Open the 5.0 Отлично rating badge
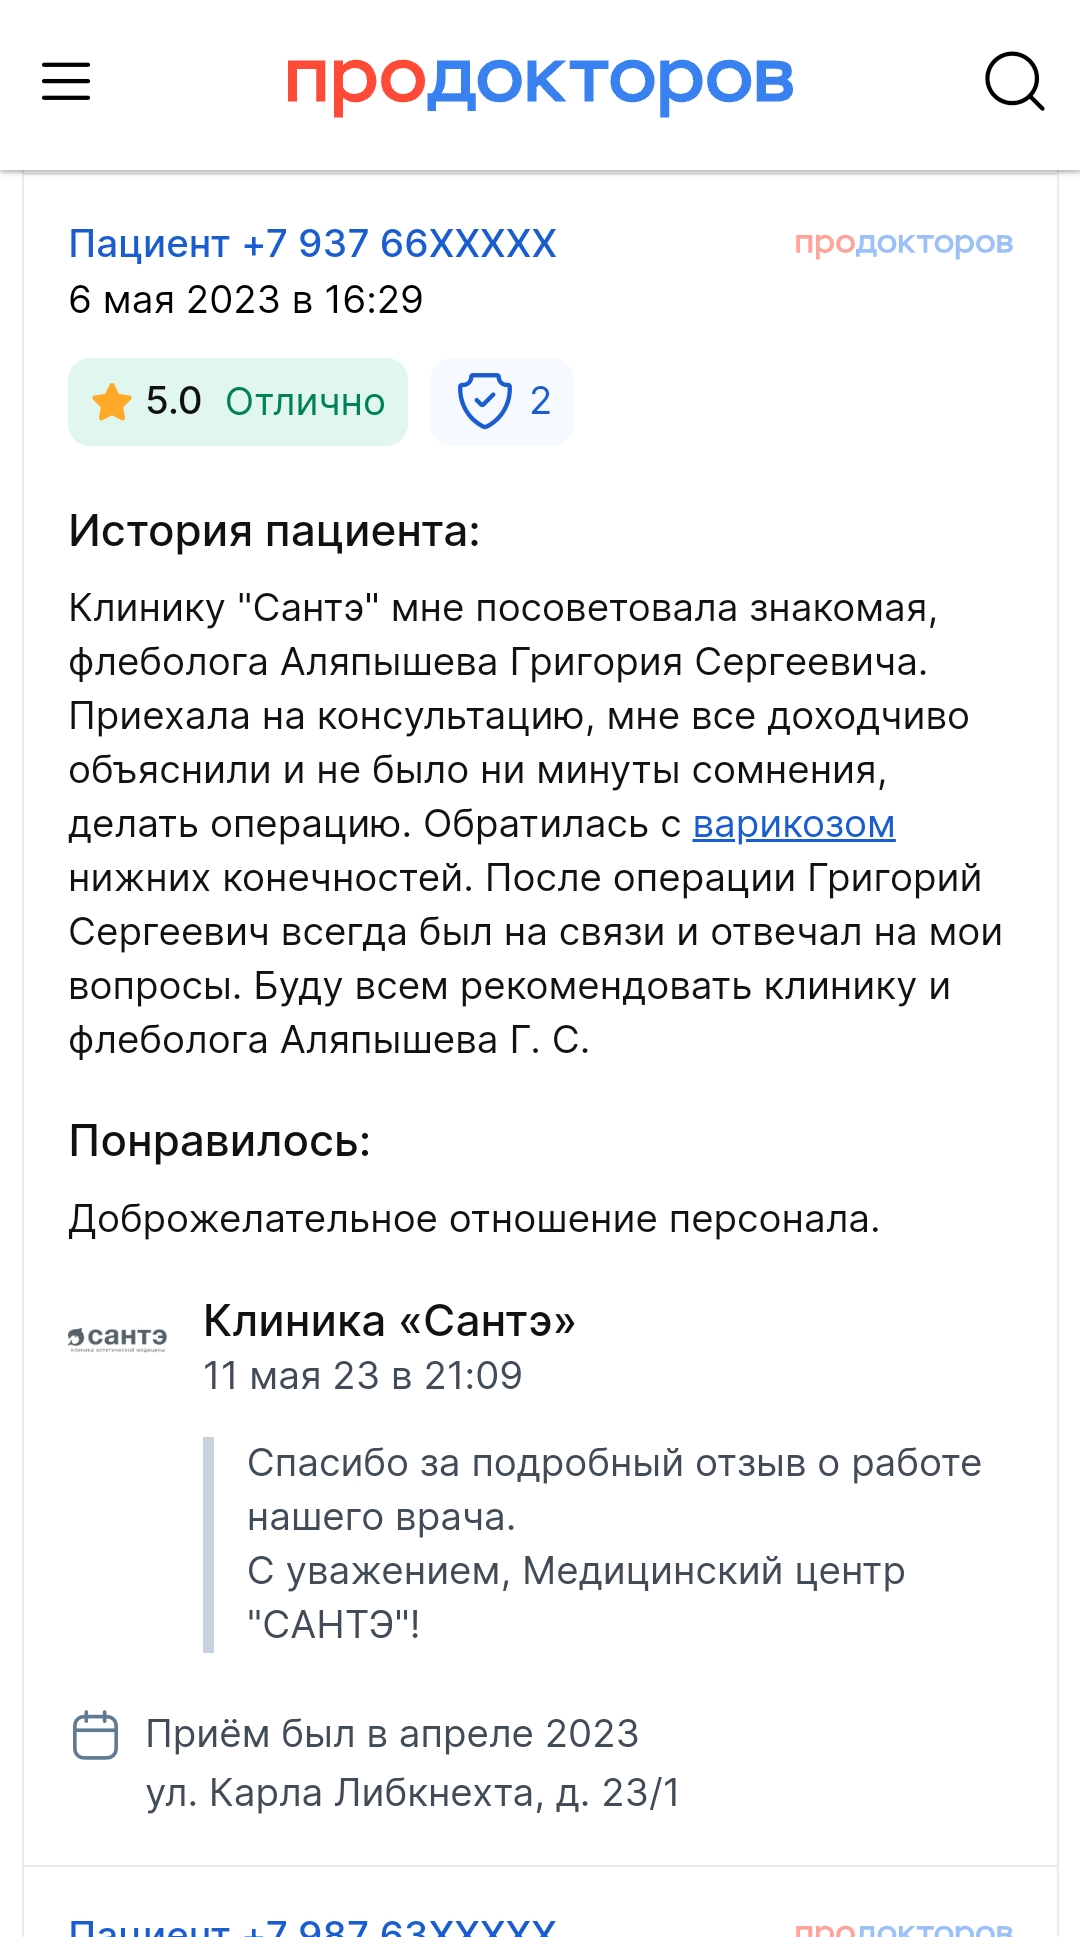The height and width of the screenshot is (1937, 1080). click(238, 401)
